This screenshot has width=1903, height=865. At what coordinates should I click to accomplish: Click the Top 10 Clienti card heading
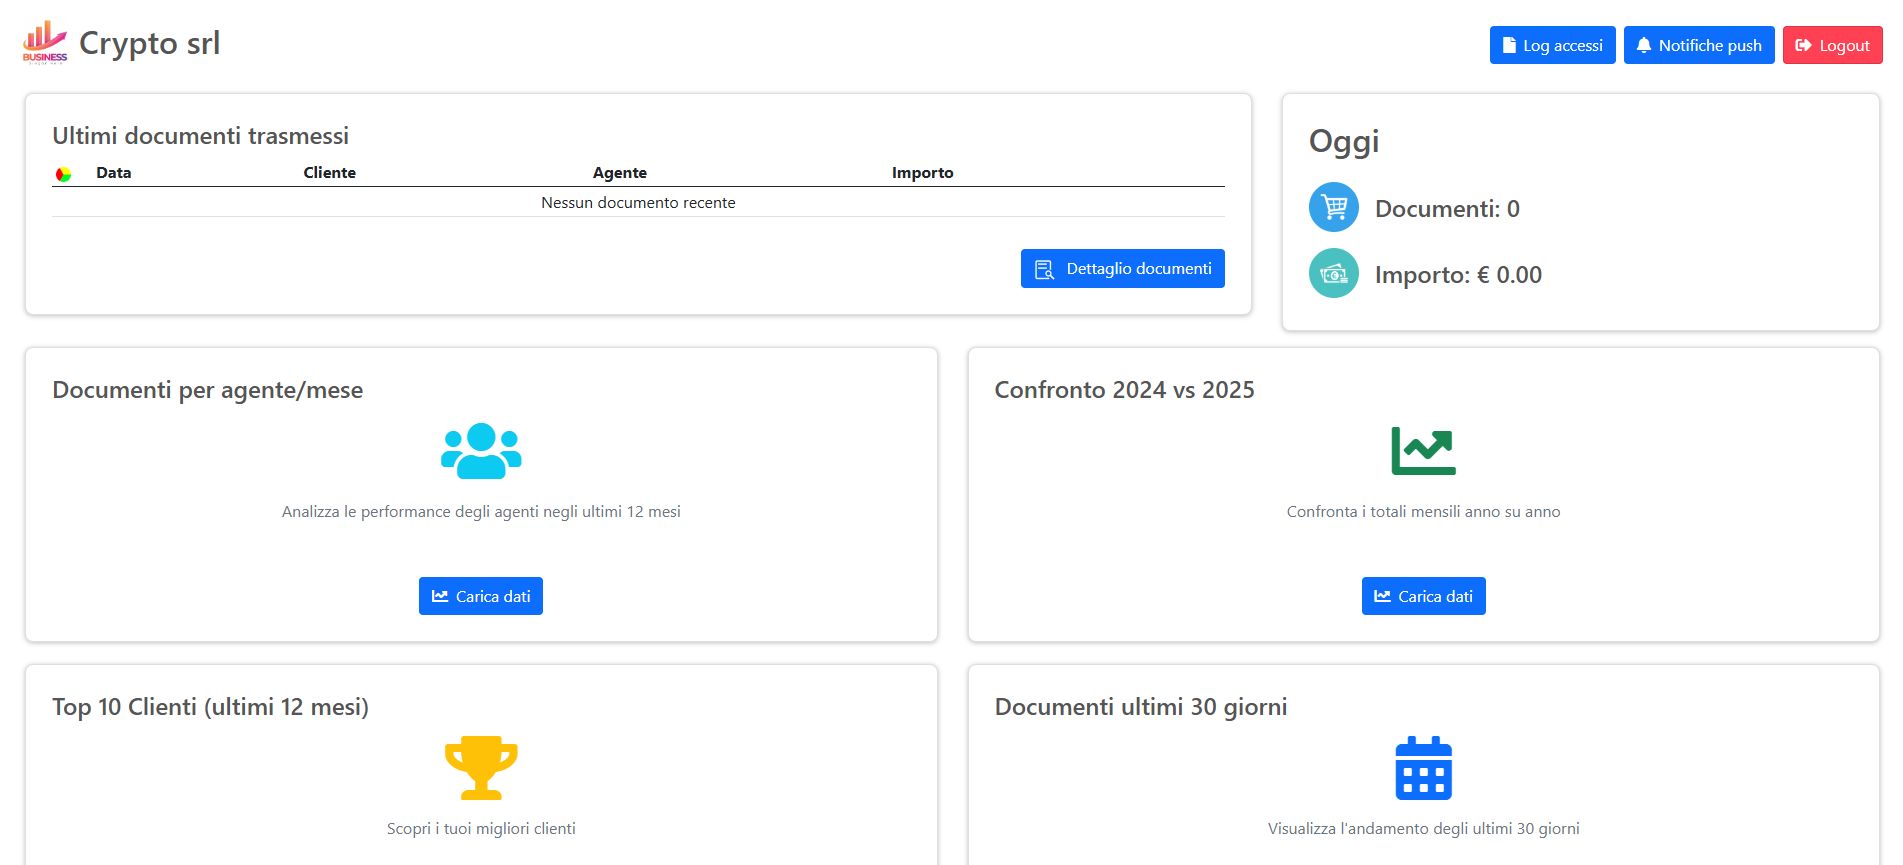tap(210, 707)
